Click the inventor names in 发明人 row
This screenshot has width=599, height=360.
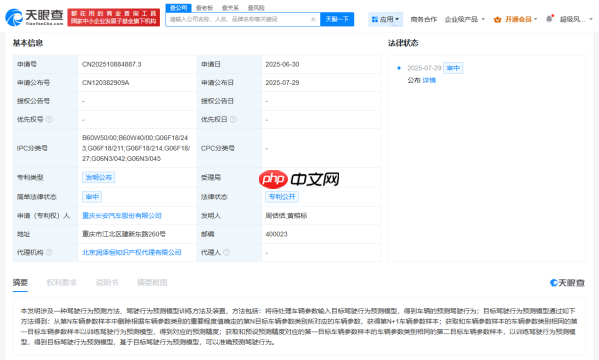pos(286,216)
